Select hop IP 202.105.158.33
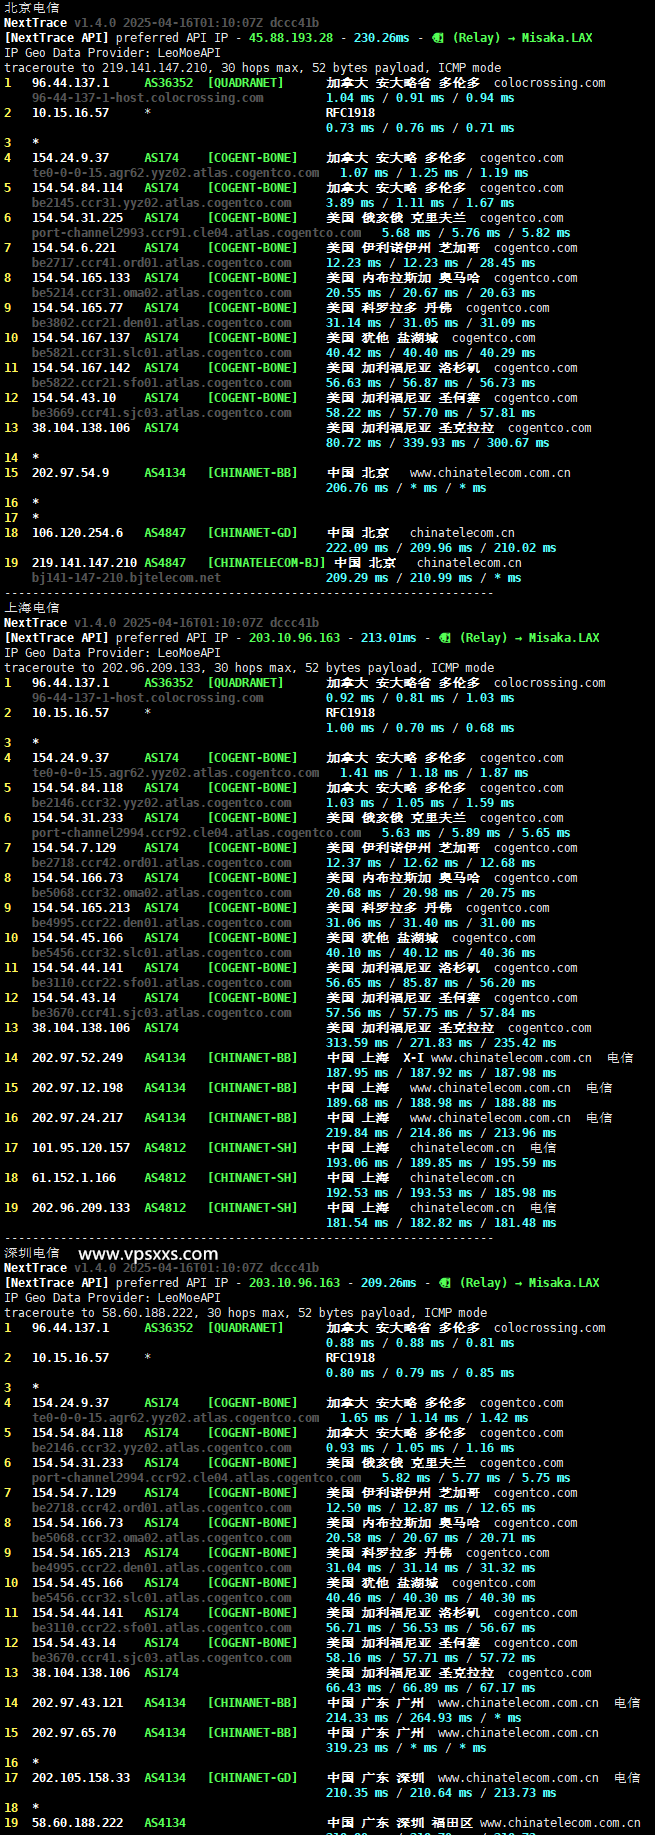The height and width of the screenshot is (1835, 655). click(81, 1777)
